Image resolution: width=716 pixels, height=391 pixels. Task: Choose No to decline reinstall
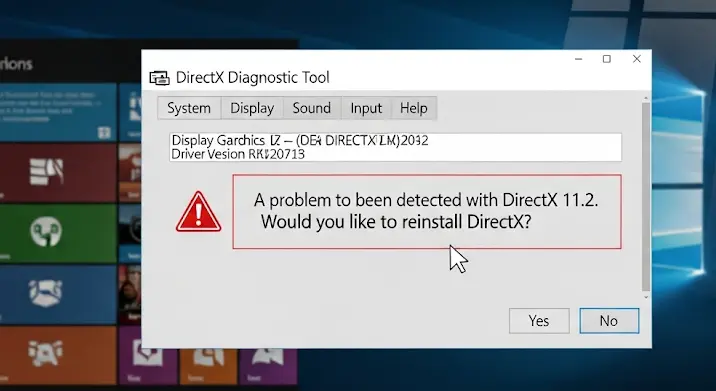tap(609, 321)
